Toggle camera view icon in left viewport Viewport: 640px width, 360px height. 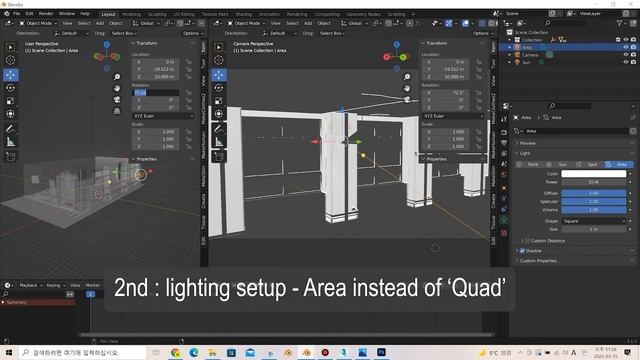click(x=117, y=100)
